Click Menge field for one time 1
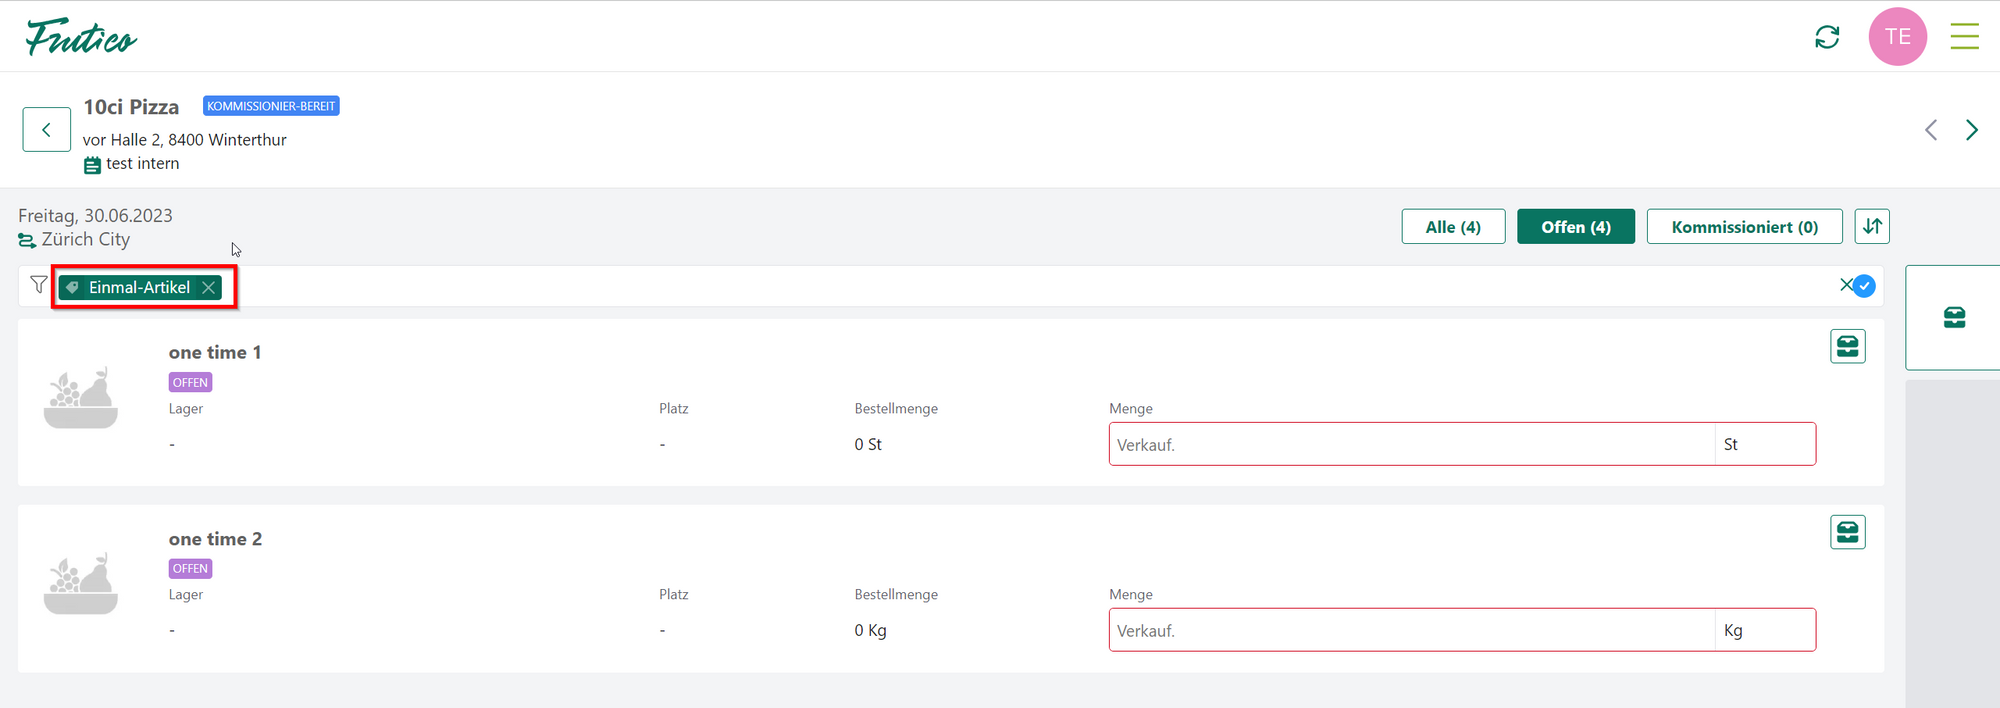Screen dimensions: 2000x708 click(1410, 445)
